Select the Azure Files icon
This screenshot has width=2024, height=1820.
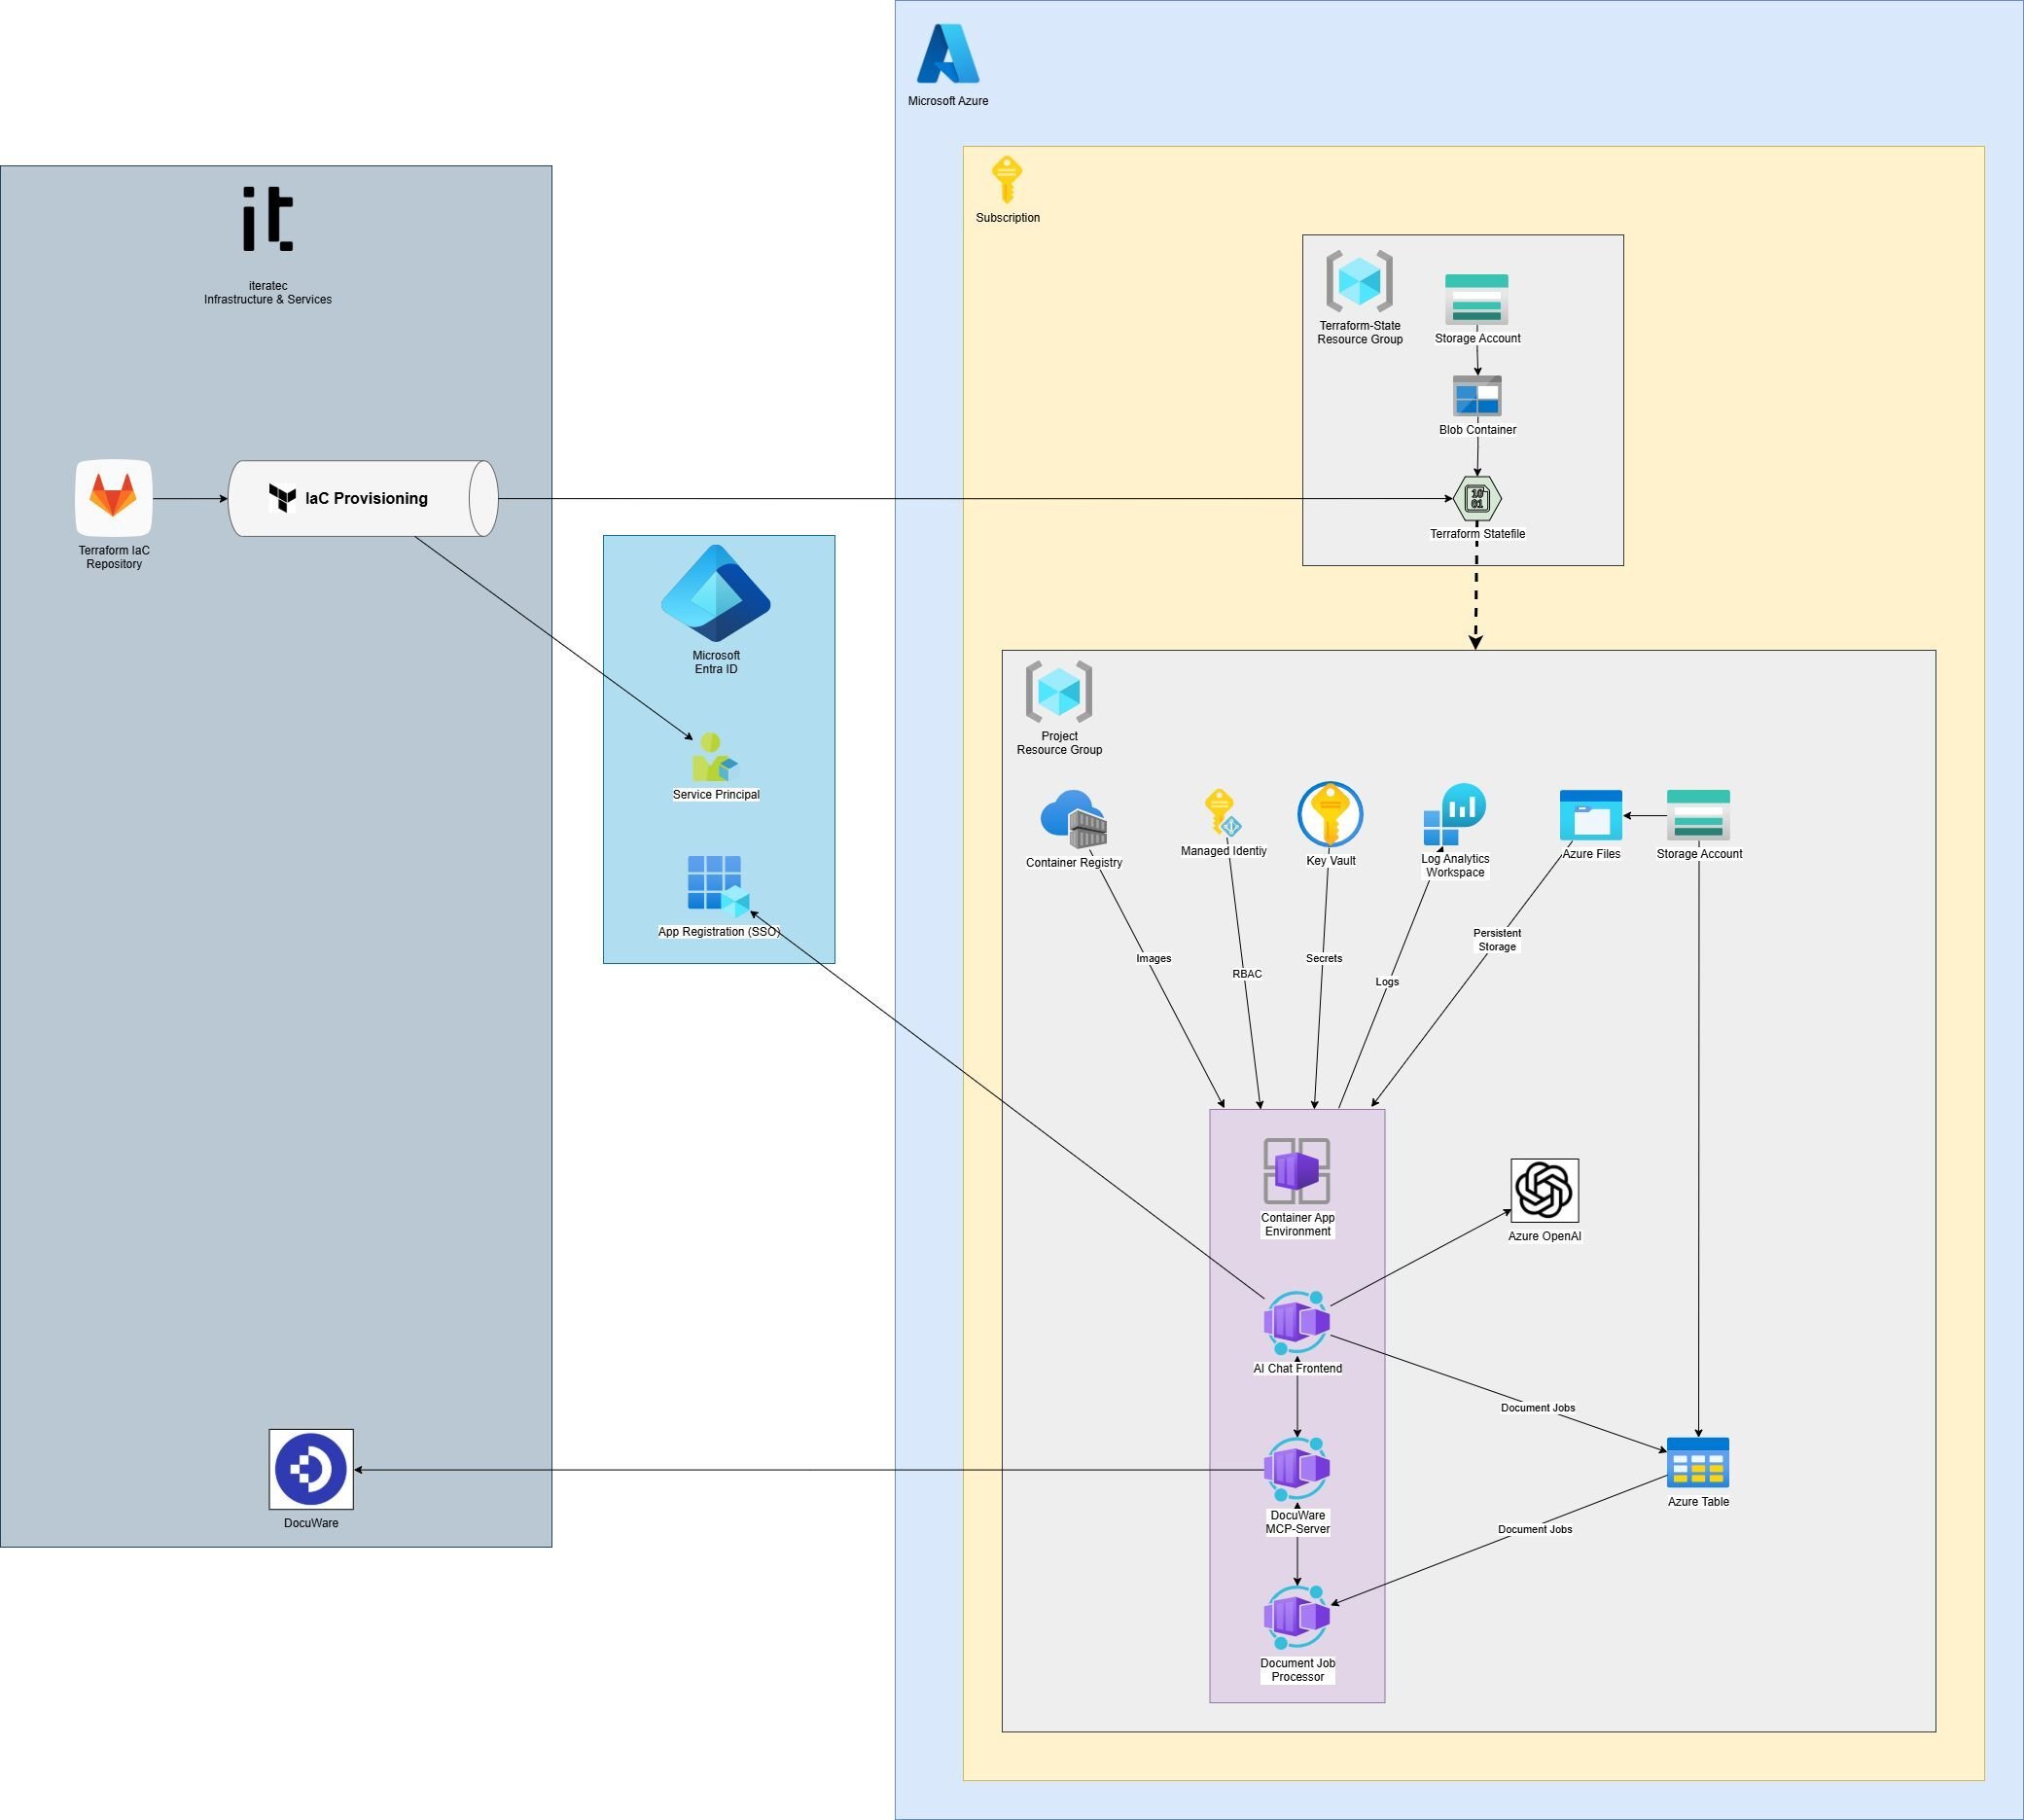click(x=1591, y=815)
